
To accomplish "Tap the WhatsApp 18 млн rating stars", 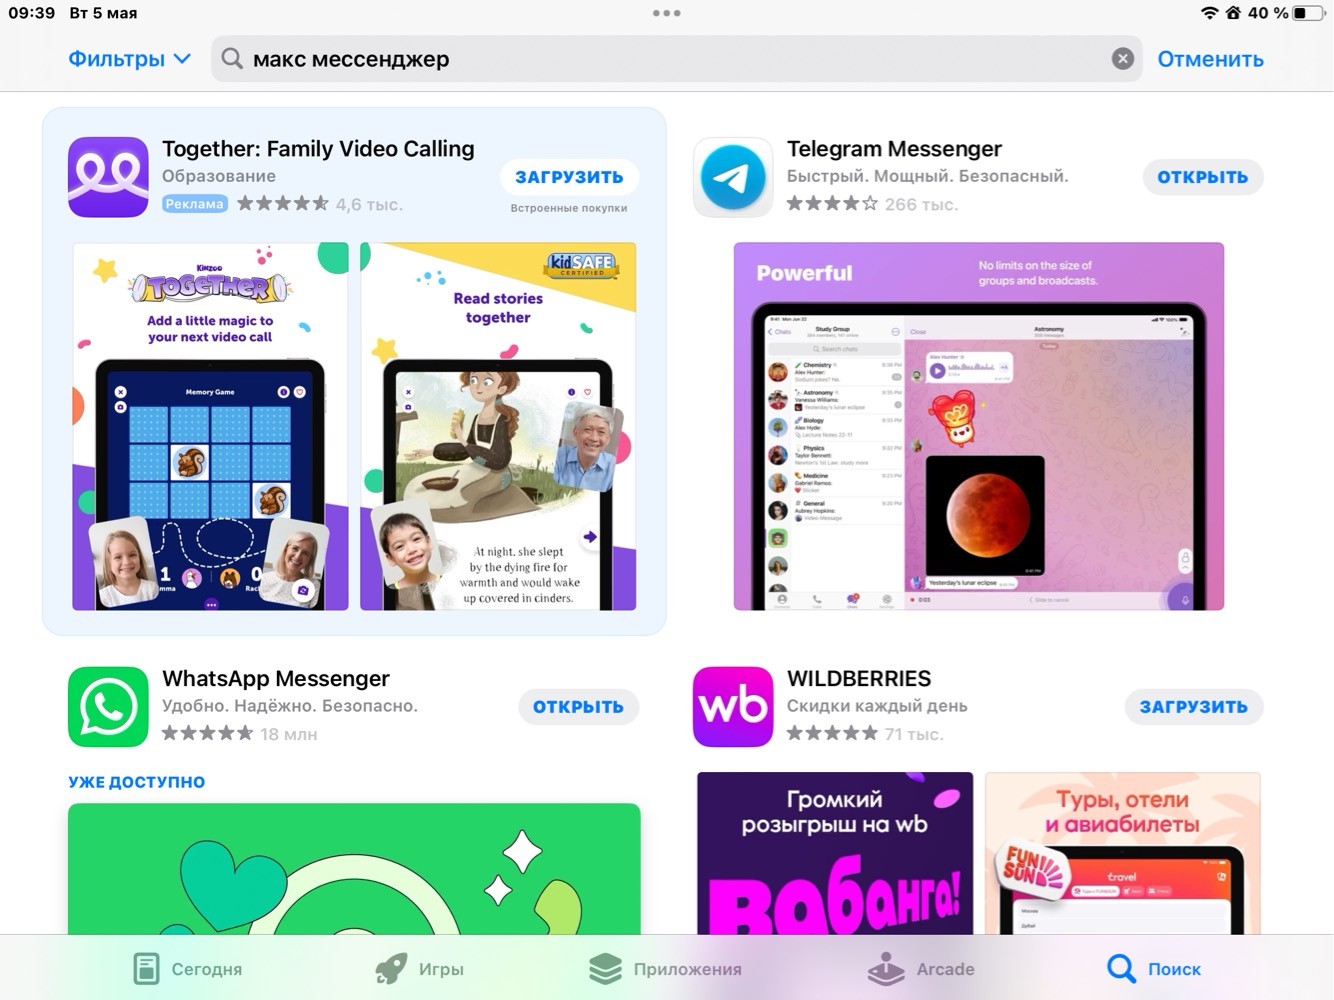I will pos(207,734).
